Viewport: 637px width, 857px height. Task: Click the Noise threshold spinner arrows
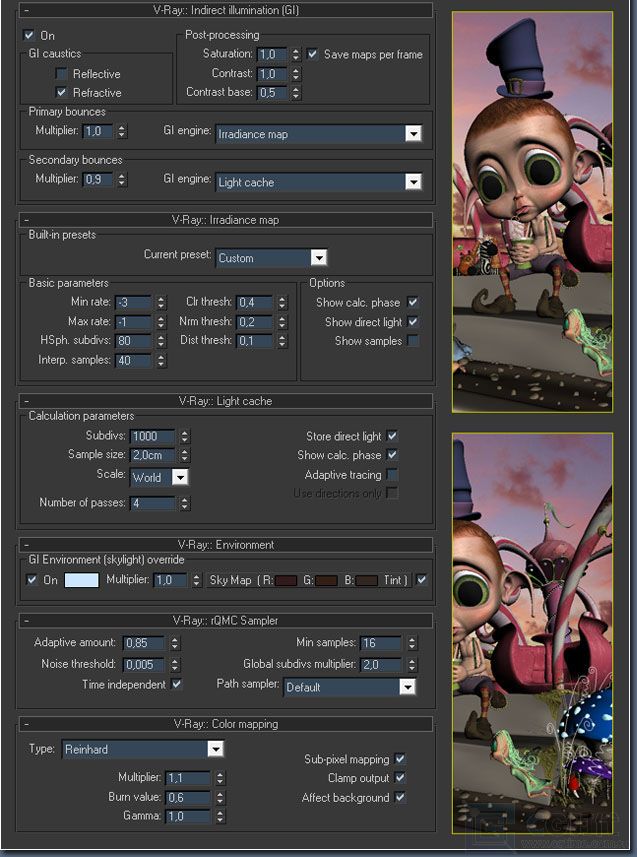[174, 665]
